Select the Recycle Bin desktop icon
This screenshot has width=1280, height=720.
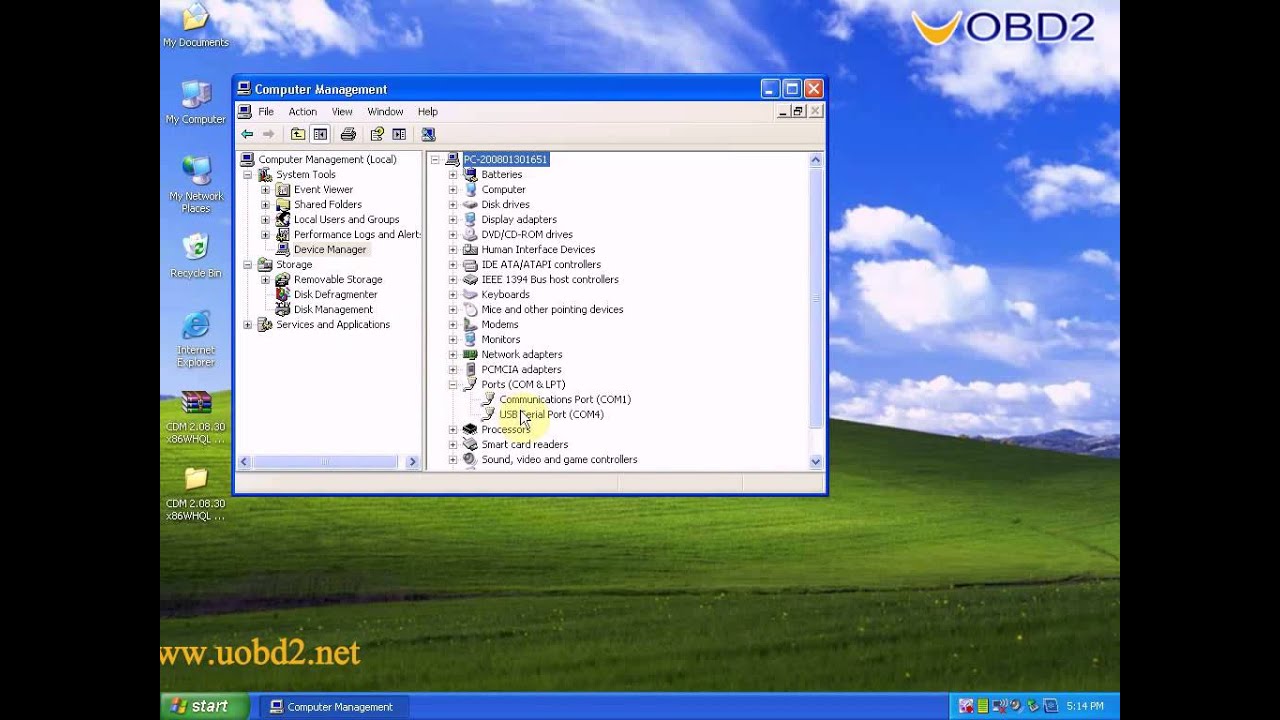coord(196,257)
